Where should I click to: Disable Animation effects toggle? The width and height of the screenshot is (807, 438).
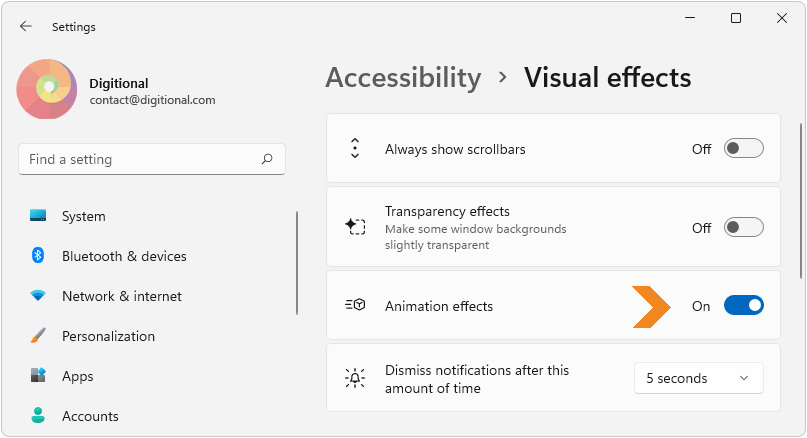(744, 306)
